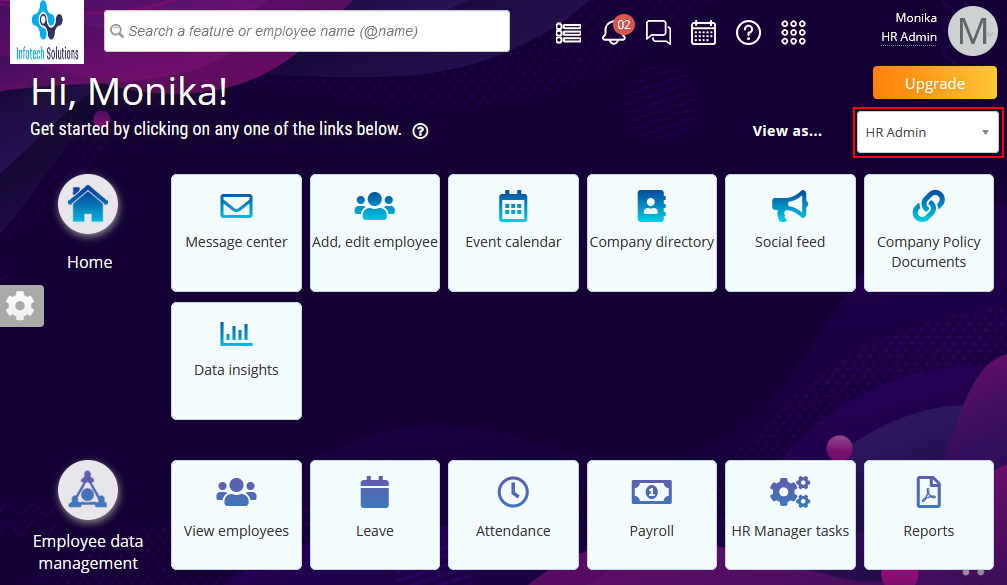
Task: Open the Message center tile
Action: click(236, 232)
